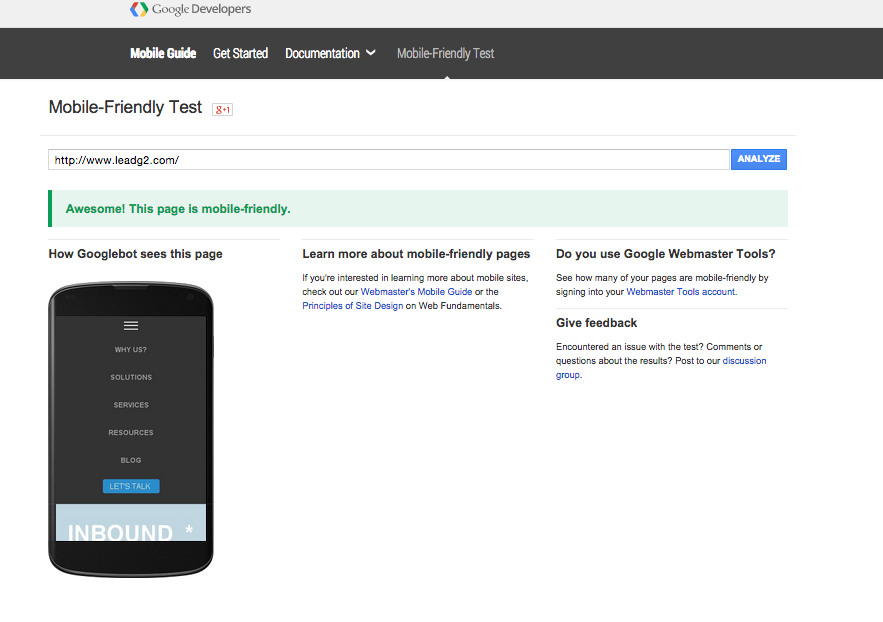Click the 'Mobile-Friendly Test' page heading
Viewport: 883px width, 622px height.
tap(125, 107)
